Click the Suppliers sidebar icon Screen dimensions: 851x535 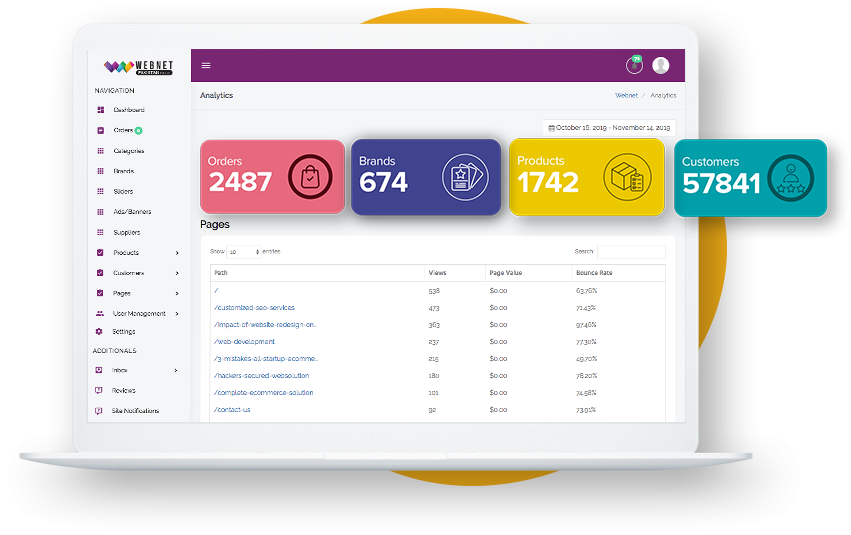100,232
